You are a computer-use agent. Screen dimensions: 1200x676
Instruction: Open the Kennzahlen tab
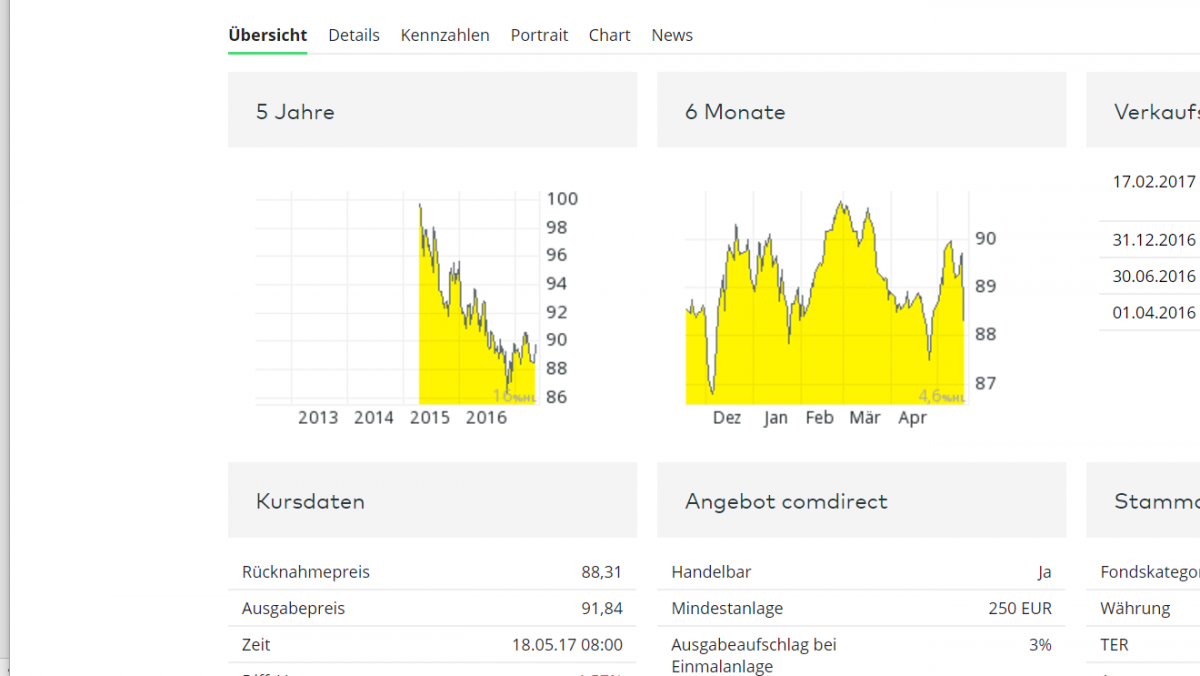pyautogui.click(x=445, y=35)
